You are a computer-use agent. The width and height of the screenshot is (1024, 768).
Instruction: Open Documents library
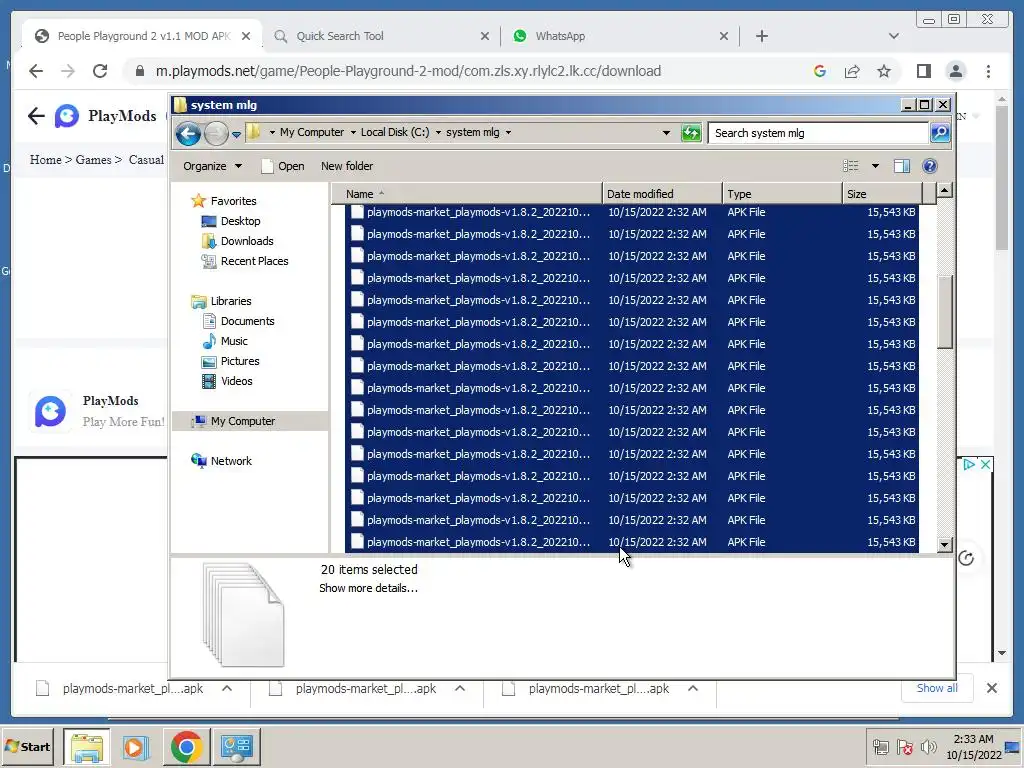click(247, 321)
